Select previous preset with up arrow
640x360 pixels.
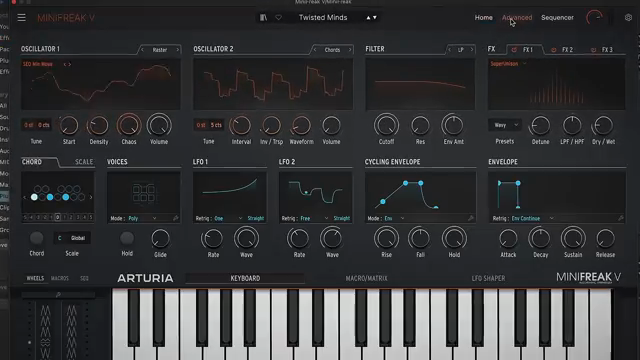(368, 18)
